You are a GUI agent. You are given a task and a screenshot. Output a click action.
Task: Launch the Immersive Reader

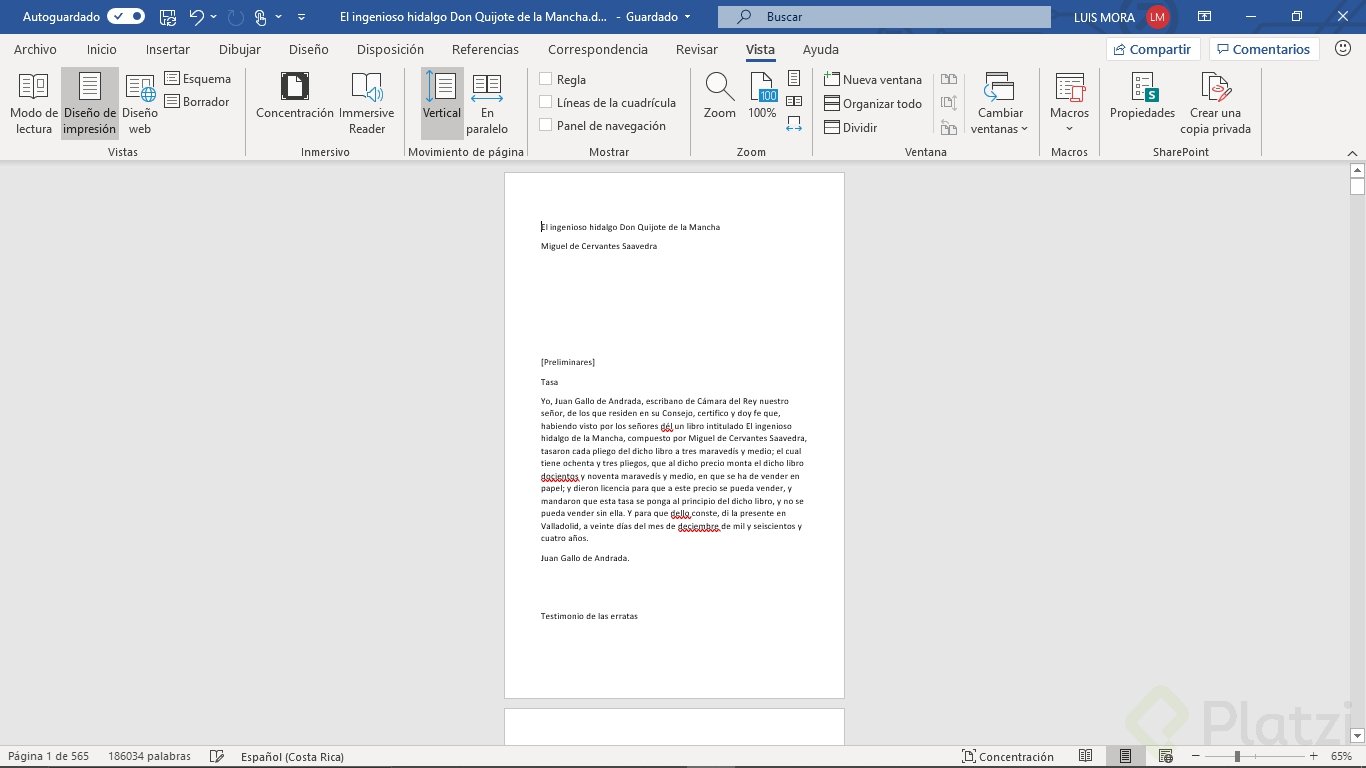(367, 100)
